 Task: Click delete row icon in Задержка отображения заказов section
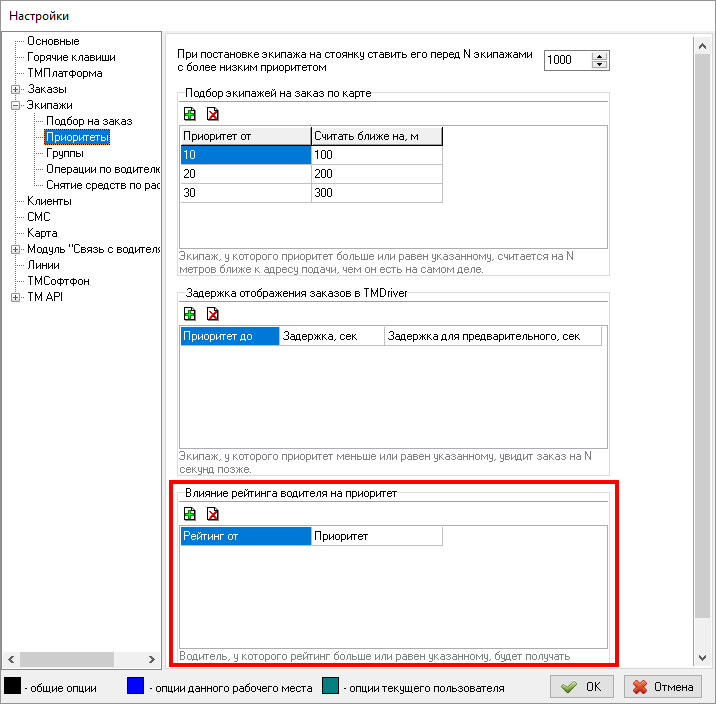pyautogui.click(x=212, y=314)
